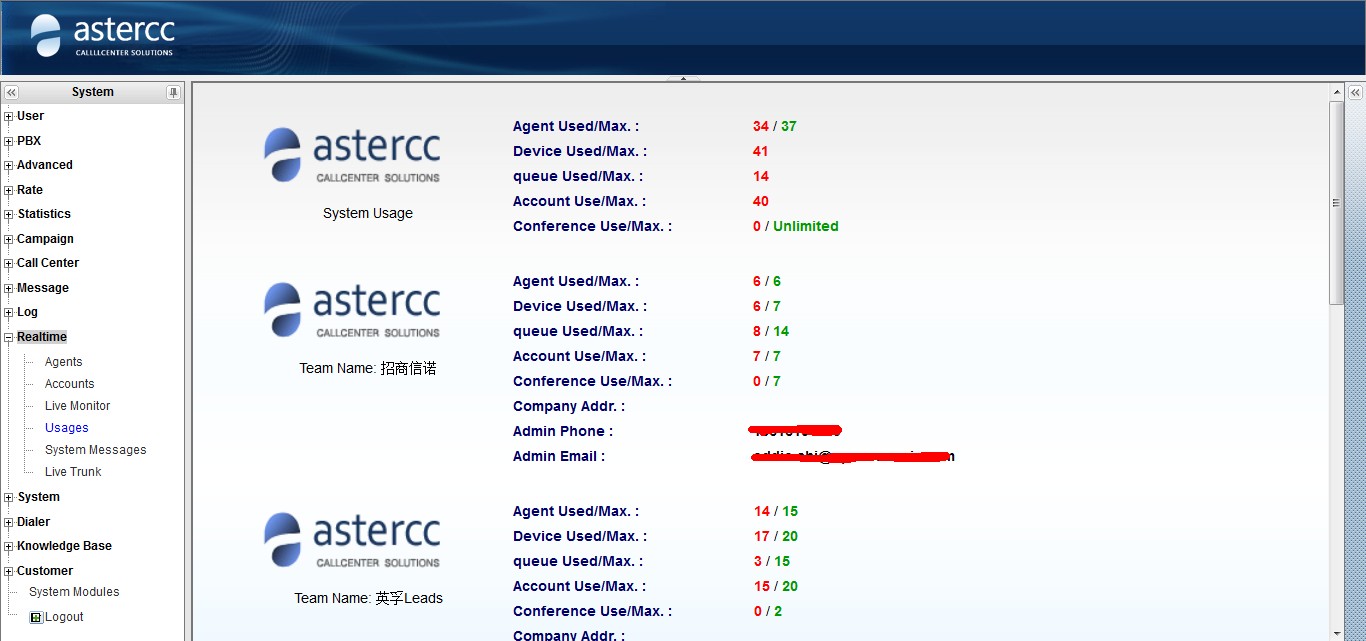The width and height of the screenshot is (1366, 641).
Task: Open Live Monitor page
Action: [77, 406]
